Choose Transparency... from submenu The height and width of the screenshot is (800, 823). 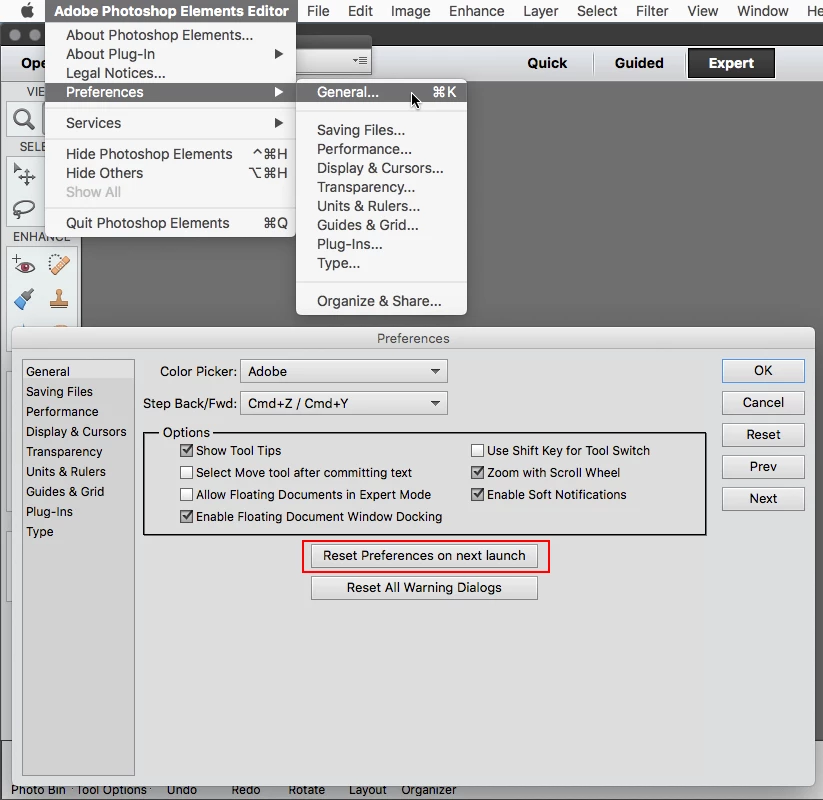click(x=381, y=187)
